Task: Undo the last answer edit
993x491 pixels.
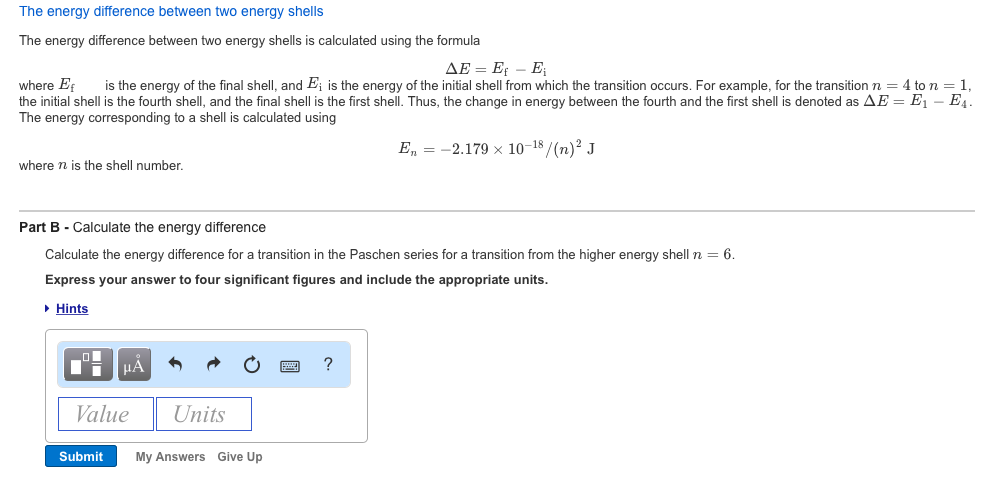Action: [175, 364]
